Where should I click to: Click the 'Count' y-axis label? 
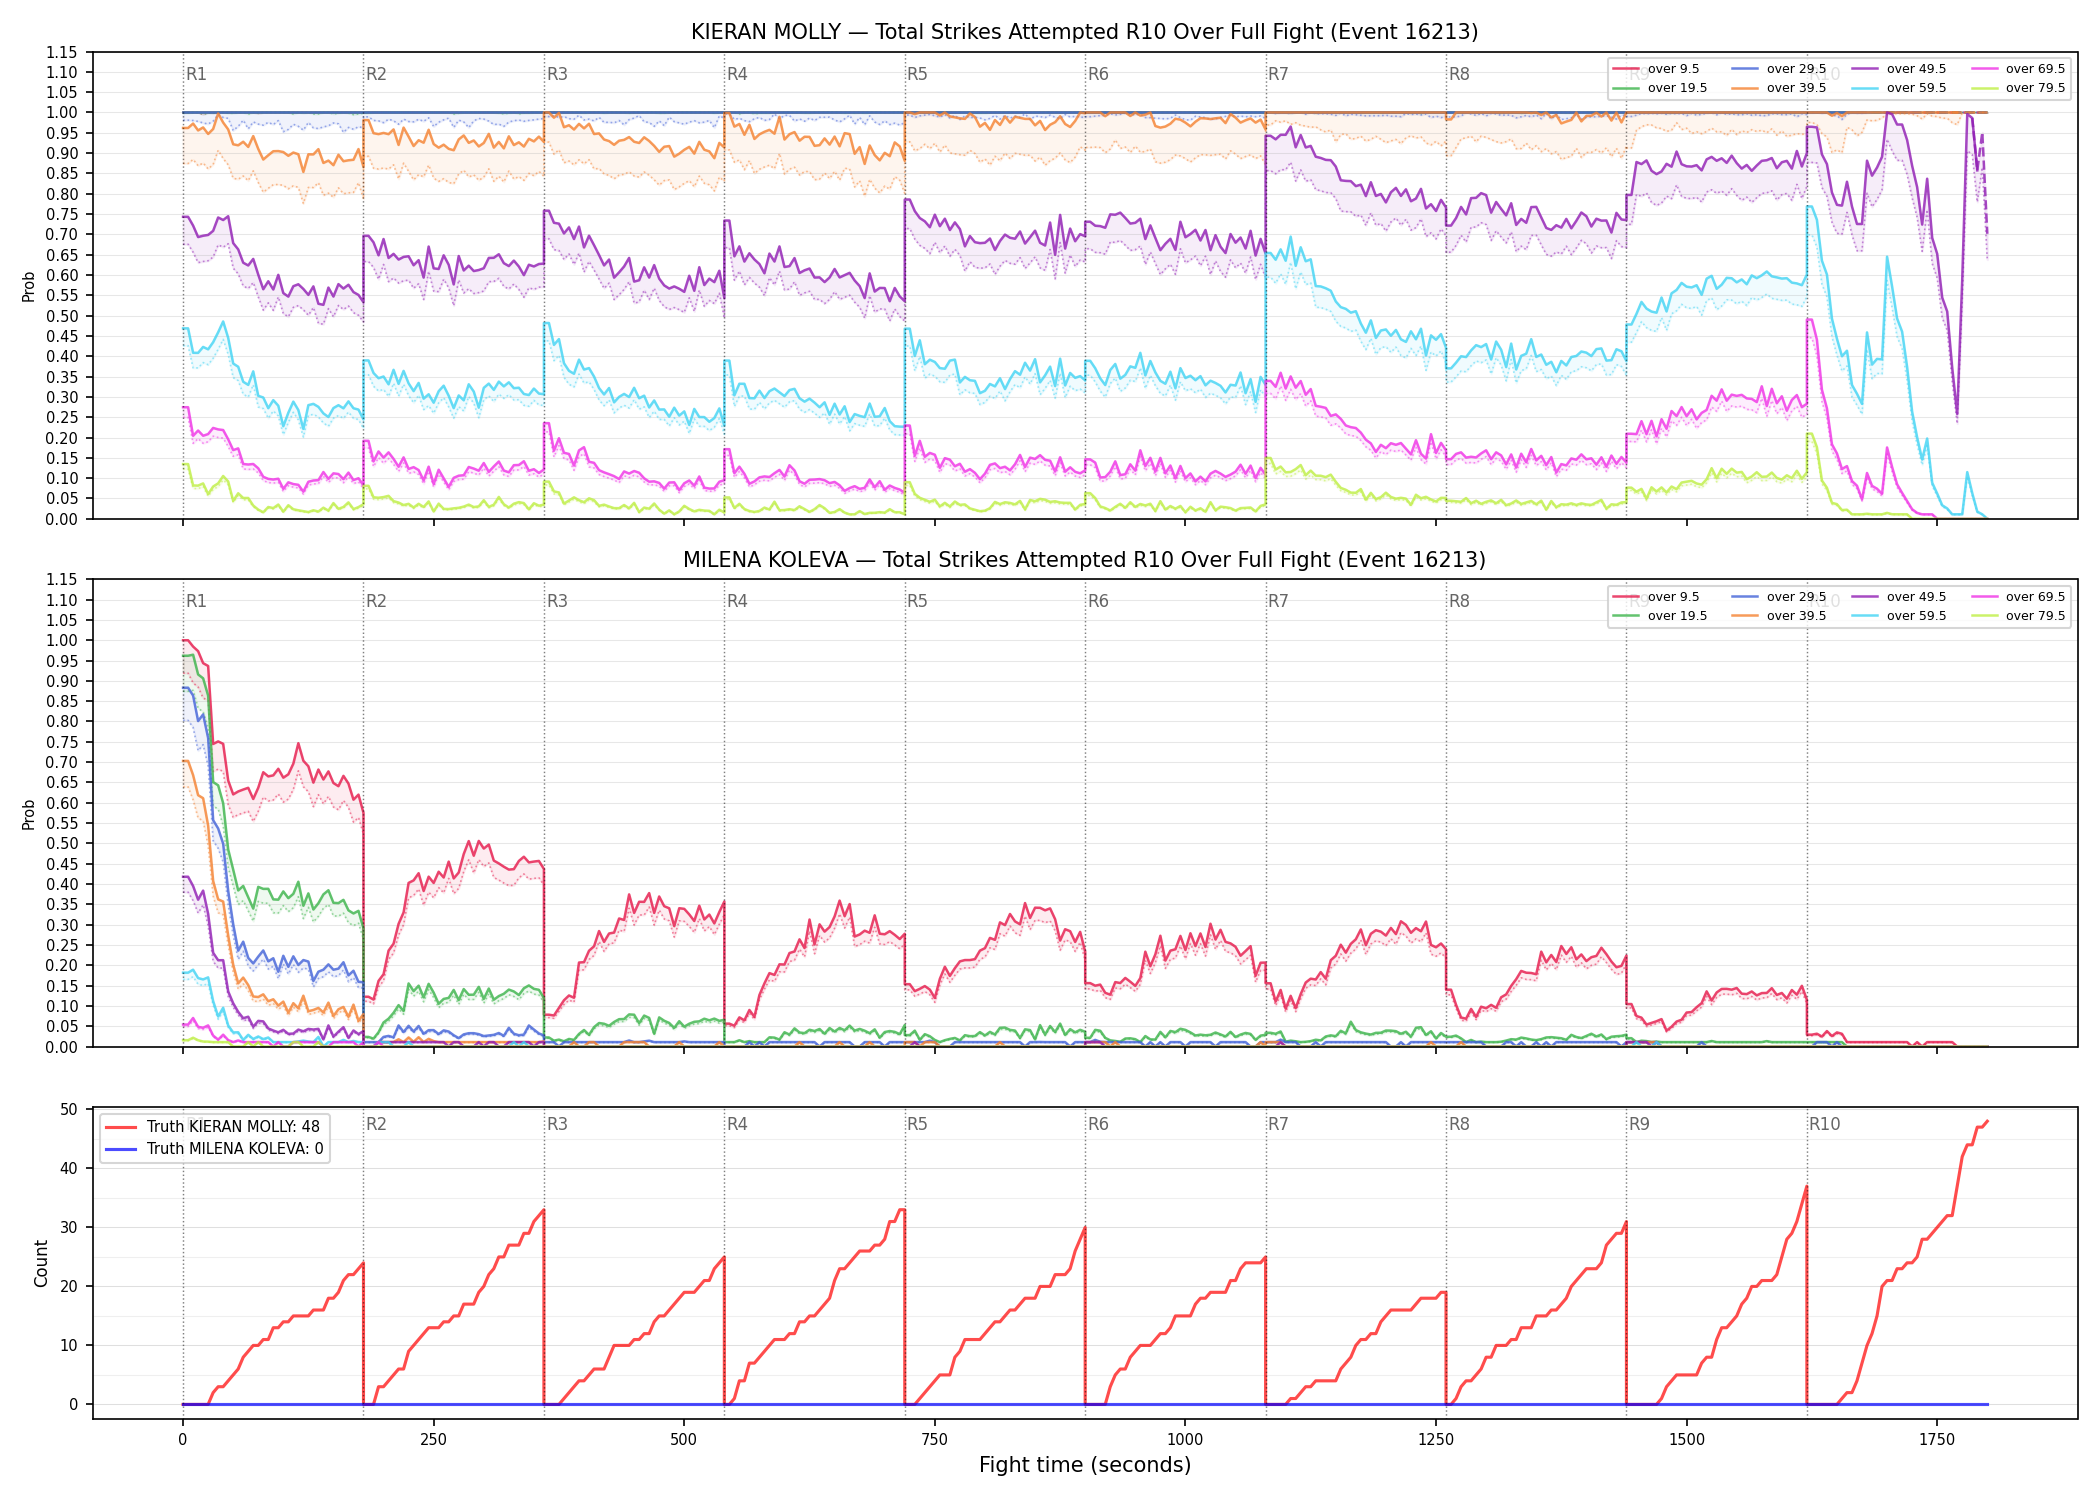click(x=41, y=1263)
